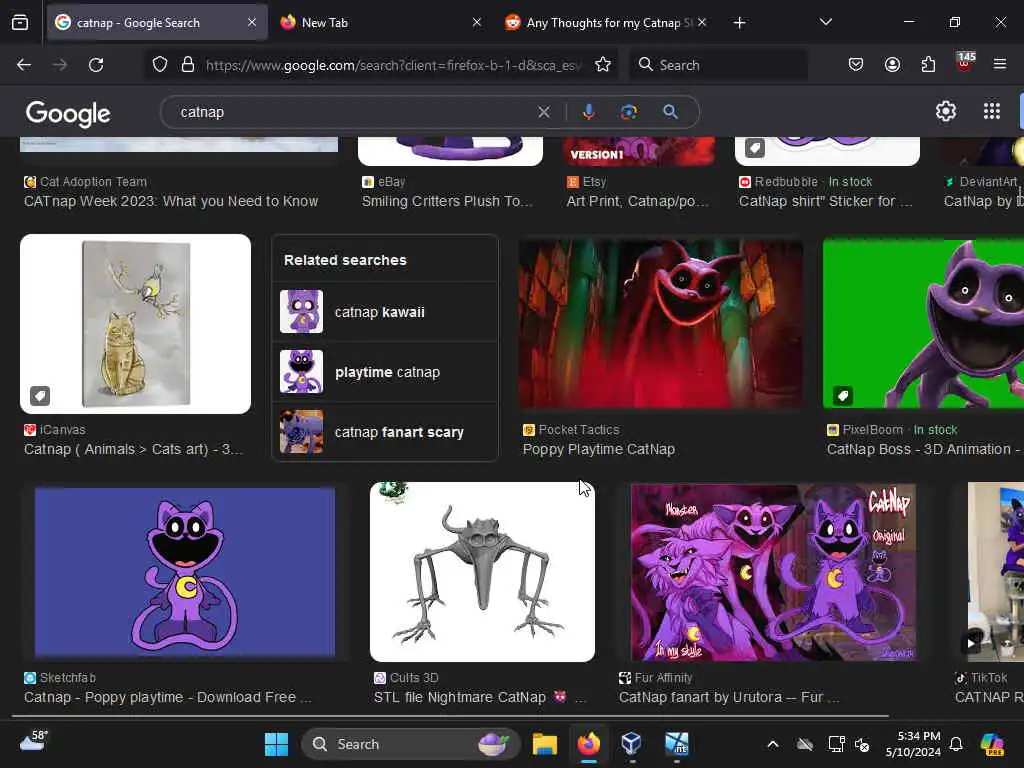Go to Google homepage logo
The height and width of the screenshot is (768, 1024).
[68, 114]
